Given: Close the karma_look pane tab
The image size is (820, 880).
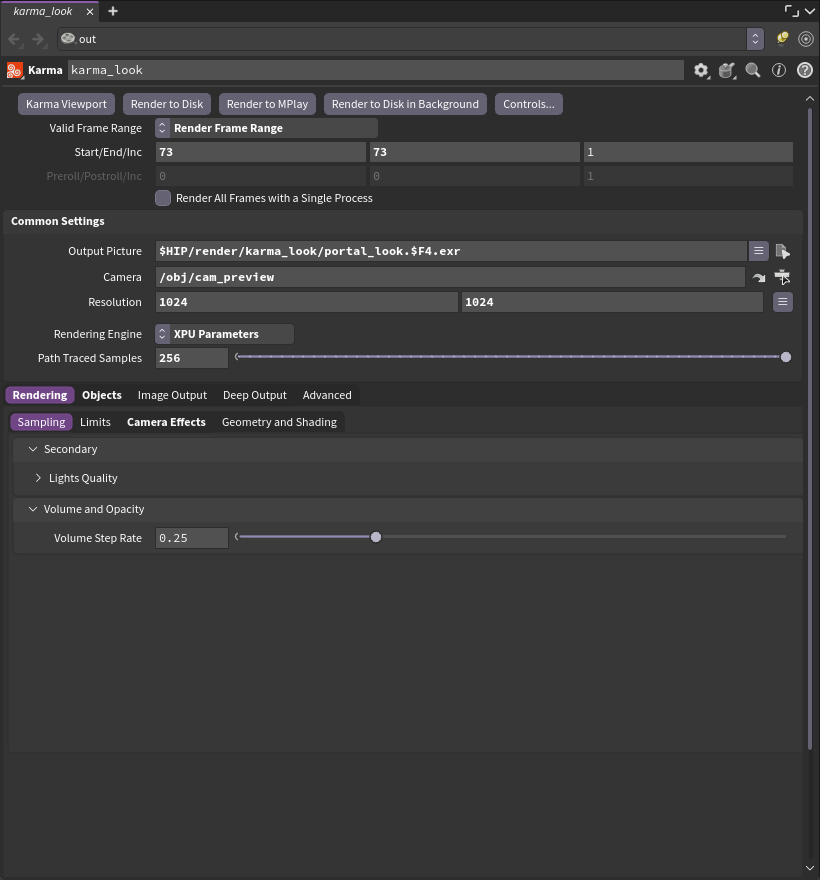Looking at the screenshot, I should (x=90, y=11).
